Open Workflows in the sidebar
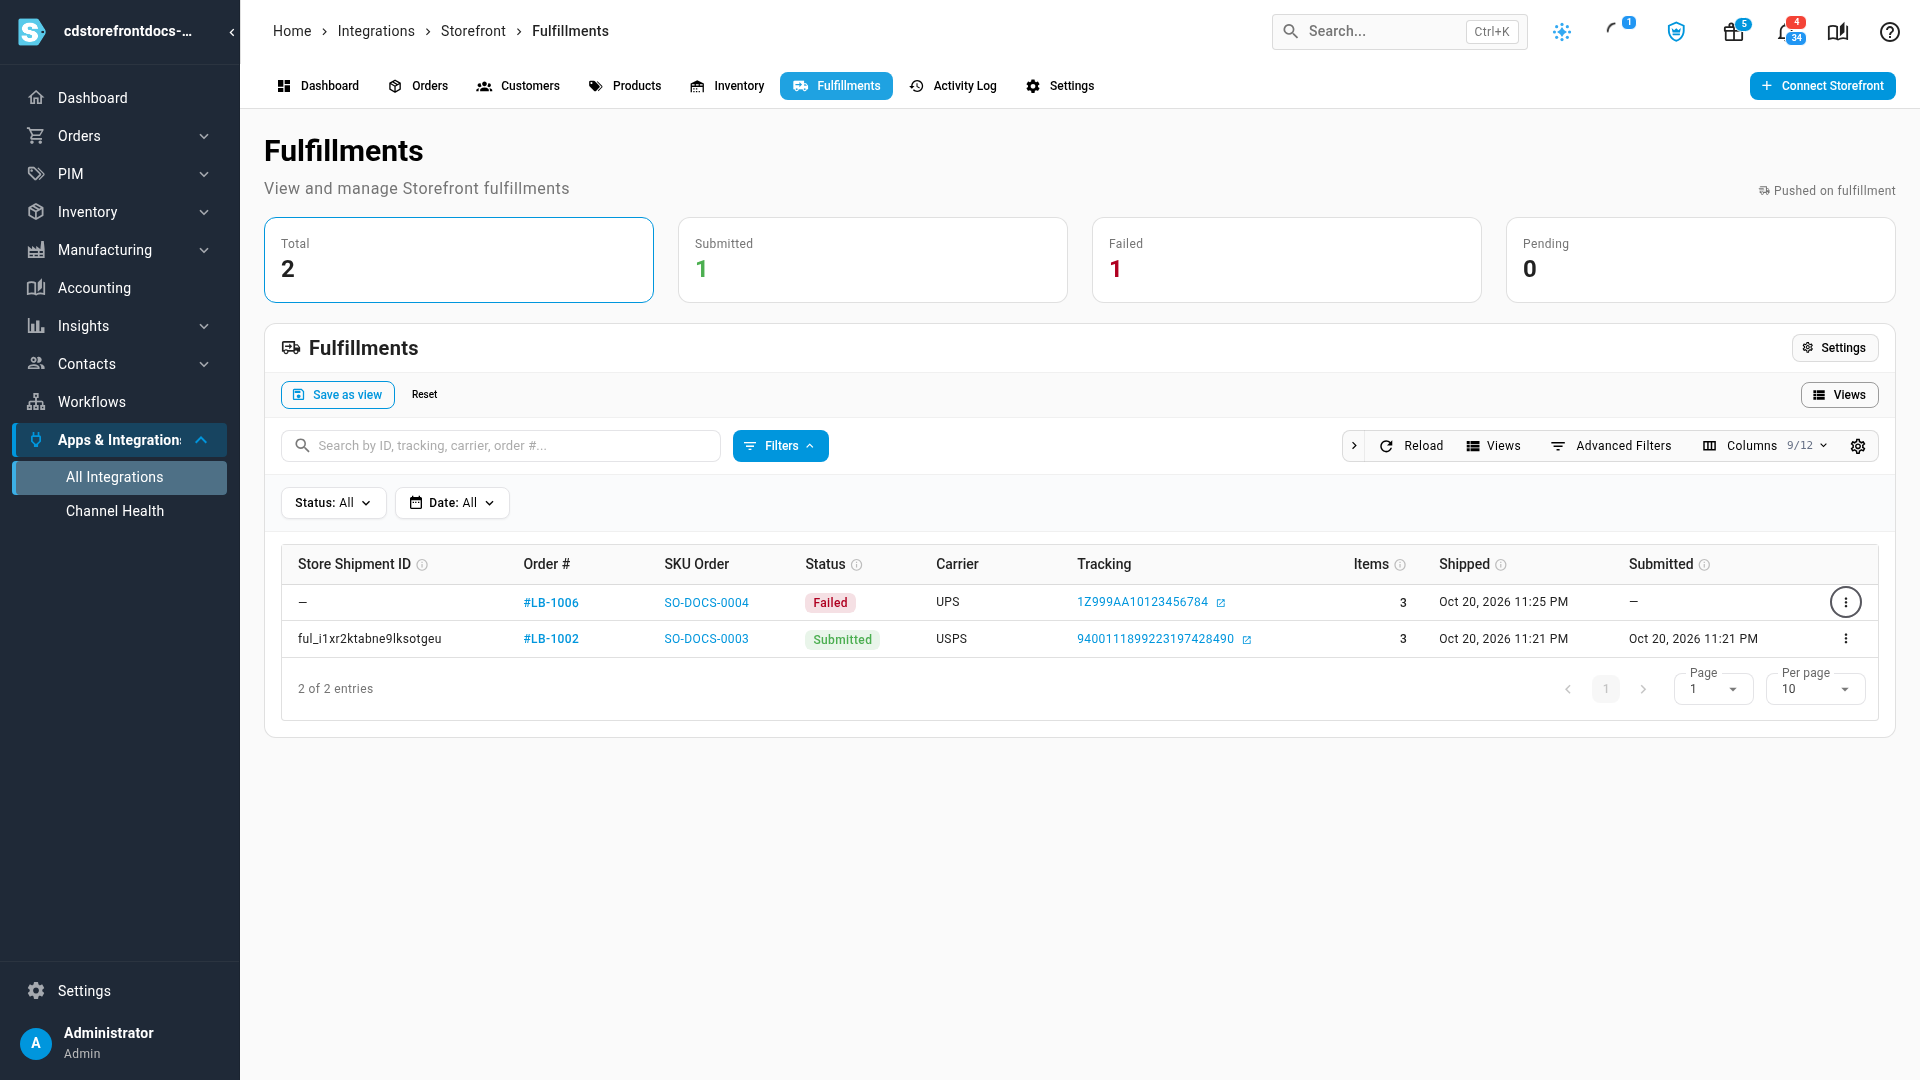Viewport: 1920px width, 1080px height. (120, 402)
